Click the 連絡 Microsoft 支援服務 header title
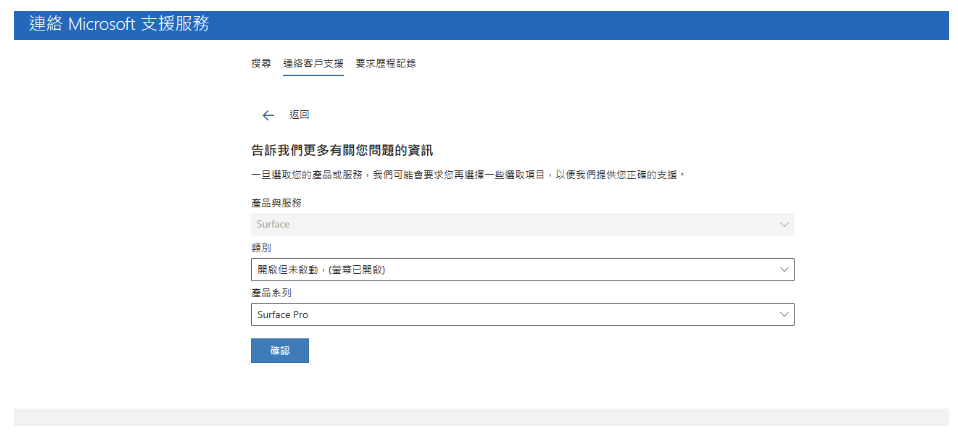Image resolution: width=958 pixels, height=442 pixels. 119,24
